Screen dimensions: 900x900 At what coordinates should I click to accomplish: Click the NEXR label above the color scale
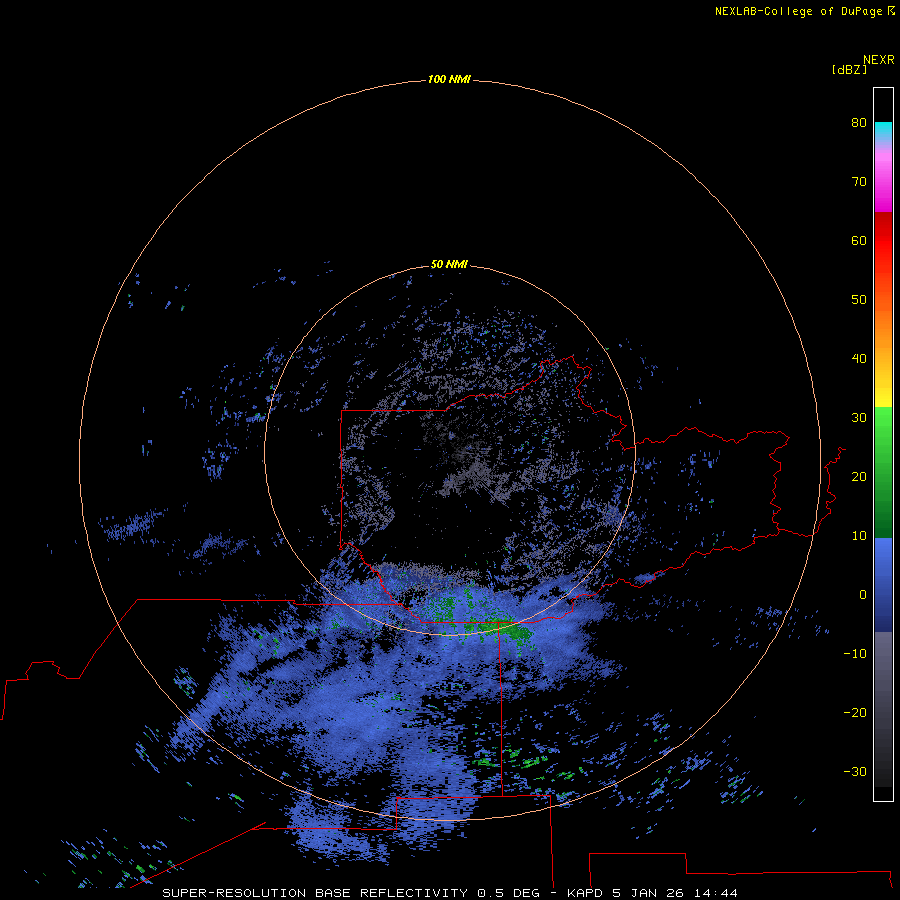tap(878, 60)
